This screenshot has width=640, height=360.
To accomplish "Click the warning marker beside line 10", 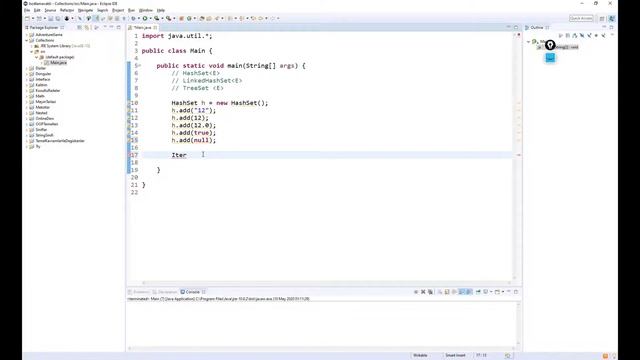I will 129,103.
